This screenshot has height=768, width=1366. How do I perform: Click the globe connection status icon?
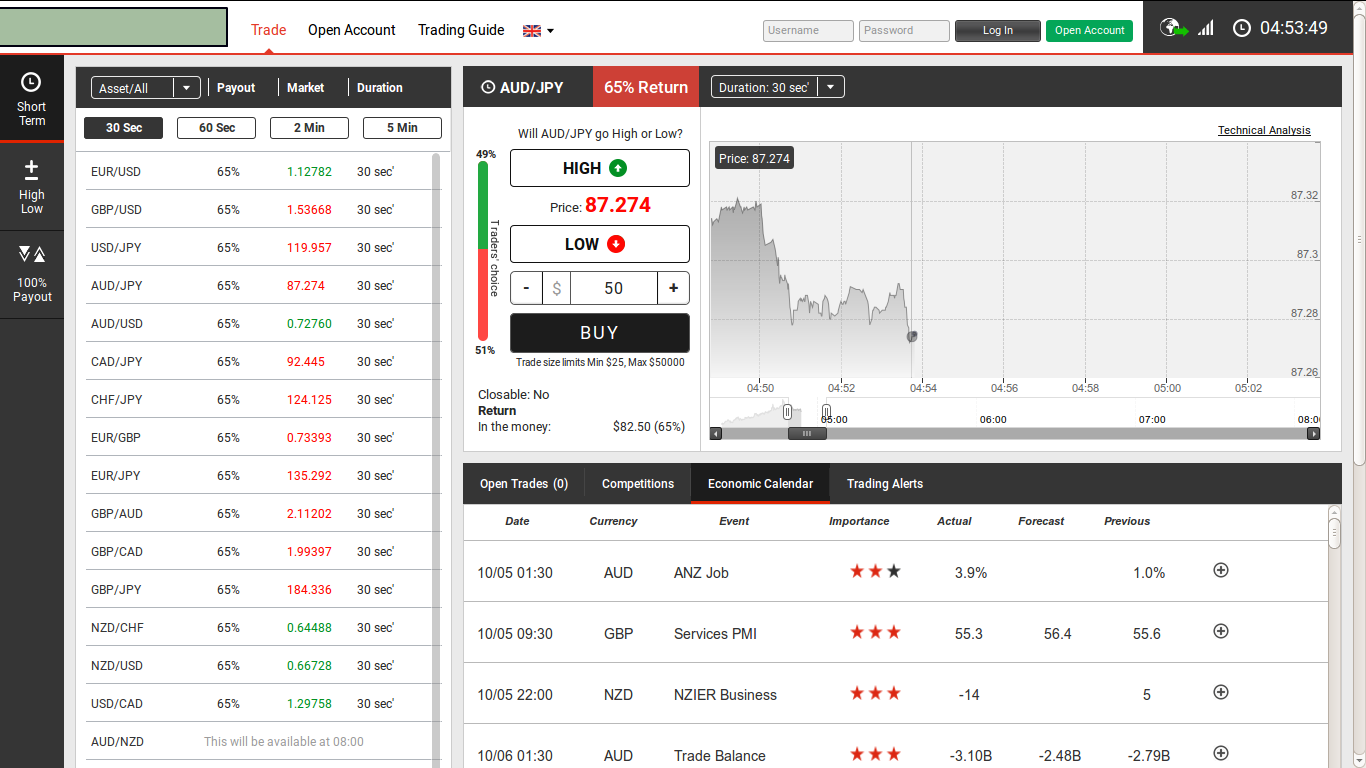coord(1174,28)
